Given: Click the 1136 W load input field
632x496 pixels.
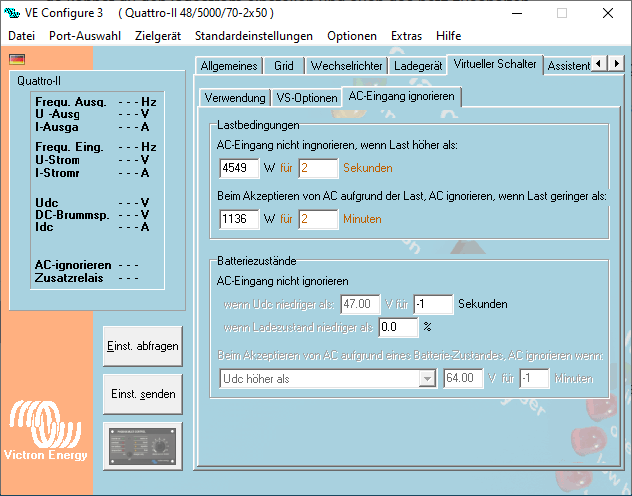Looking at the screenshot, I should (239, 219).
